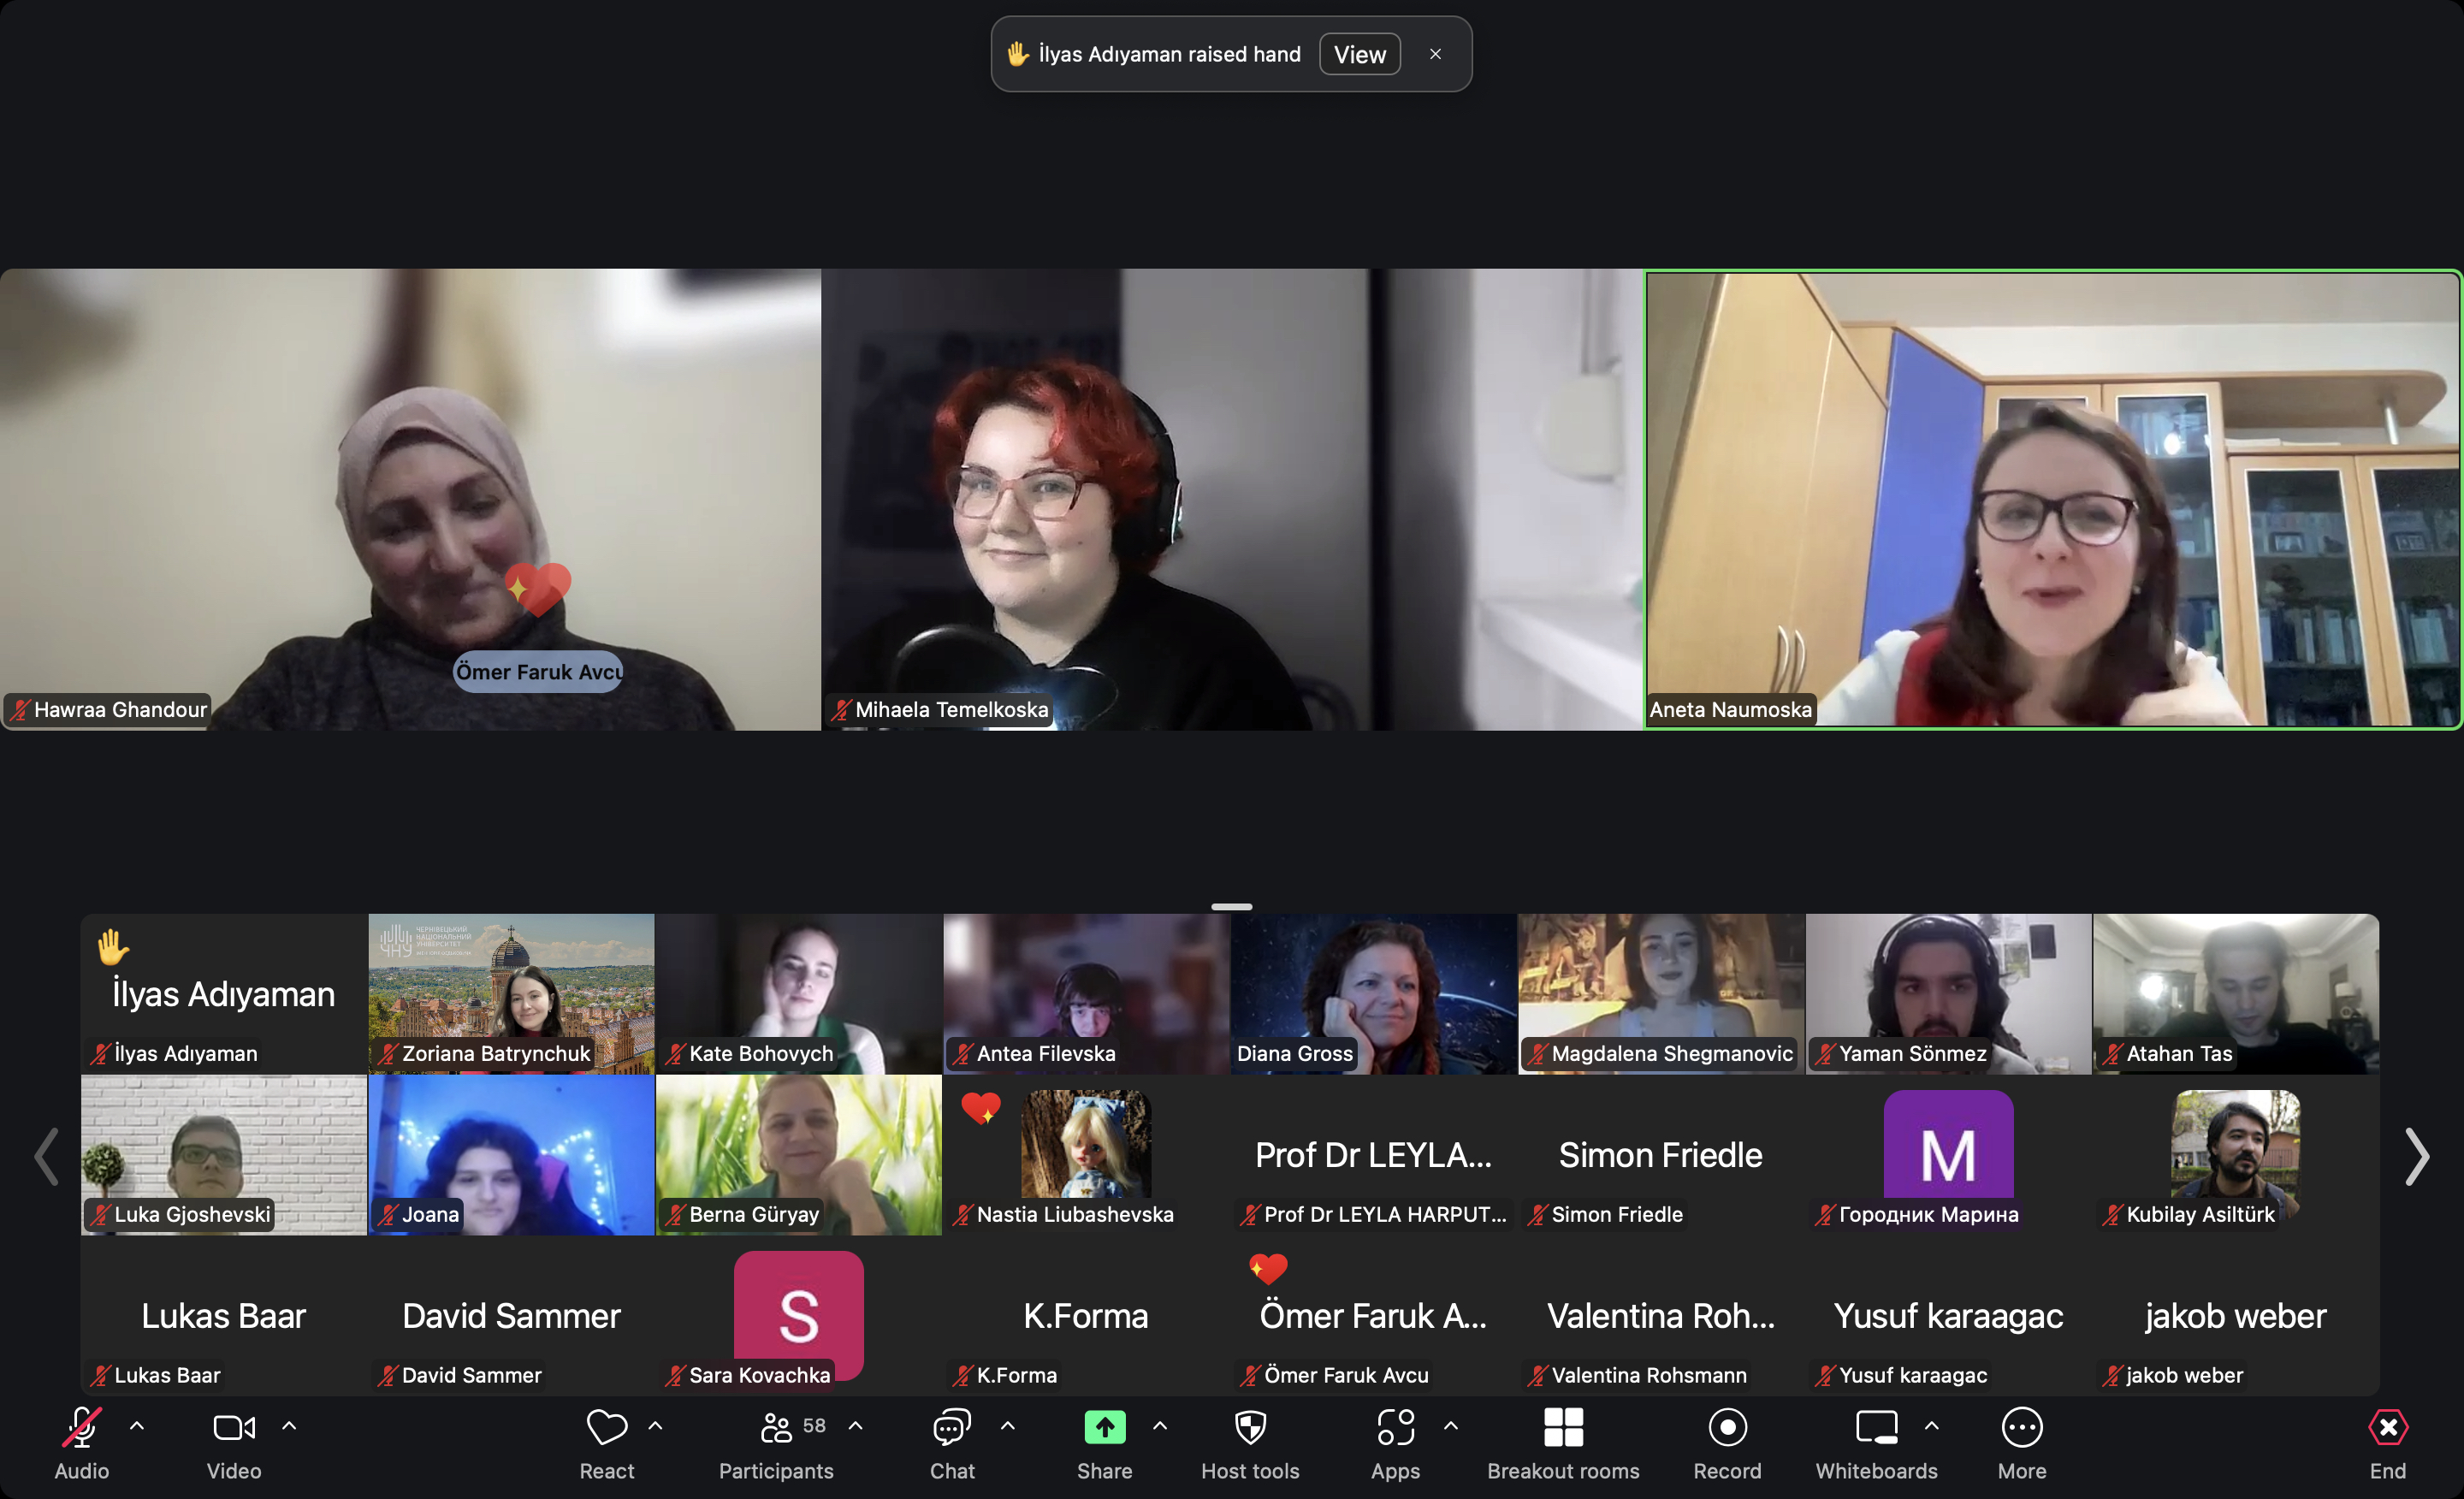The width and height of the screenshot is (2464, 1499).
Task: Expand the video options chevron
Action: click(289, 1425)
